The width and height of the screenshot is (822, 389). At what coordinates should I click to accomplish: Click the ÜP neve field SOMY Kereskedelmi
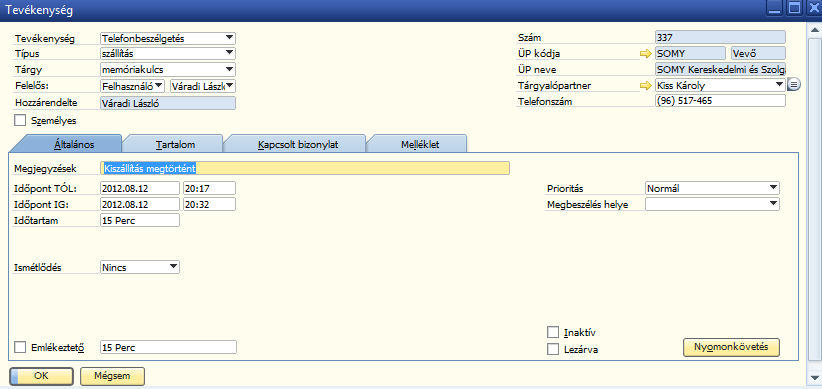[720, 69]
